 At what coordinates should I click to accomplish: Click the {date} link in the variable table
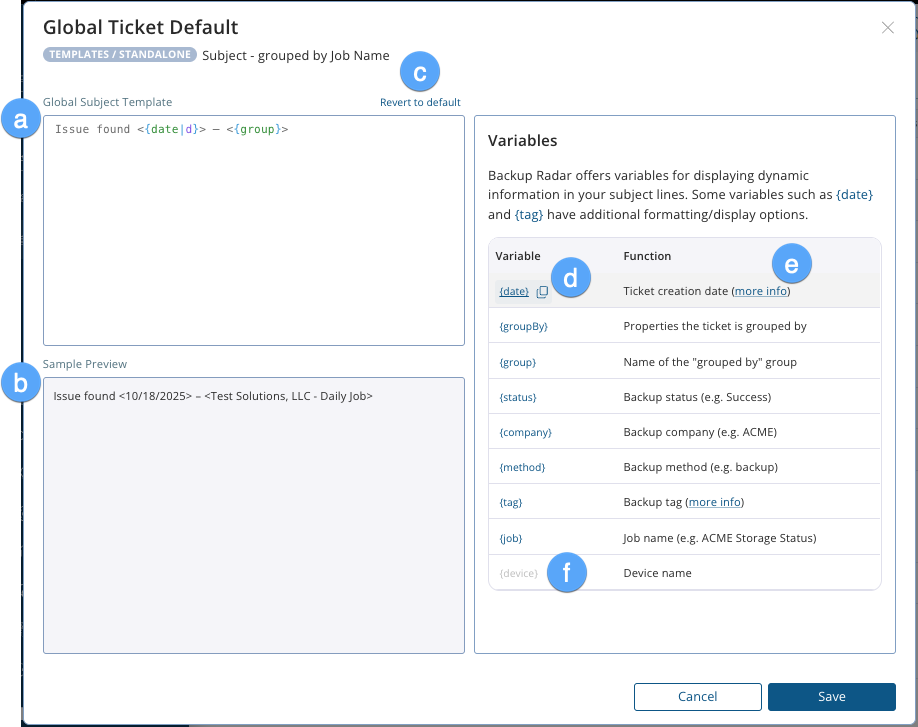[513, 291]
